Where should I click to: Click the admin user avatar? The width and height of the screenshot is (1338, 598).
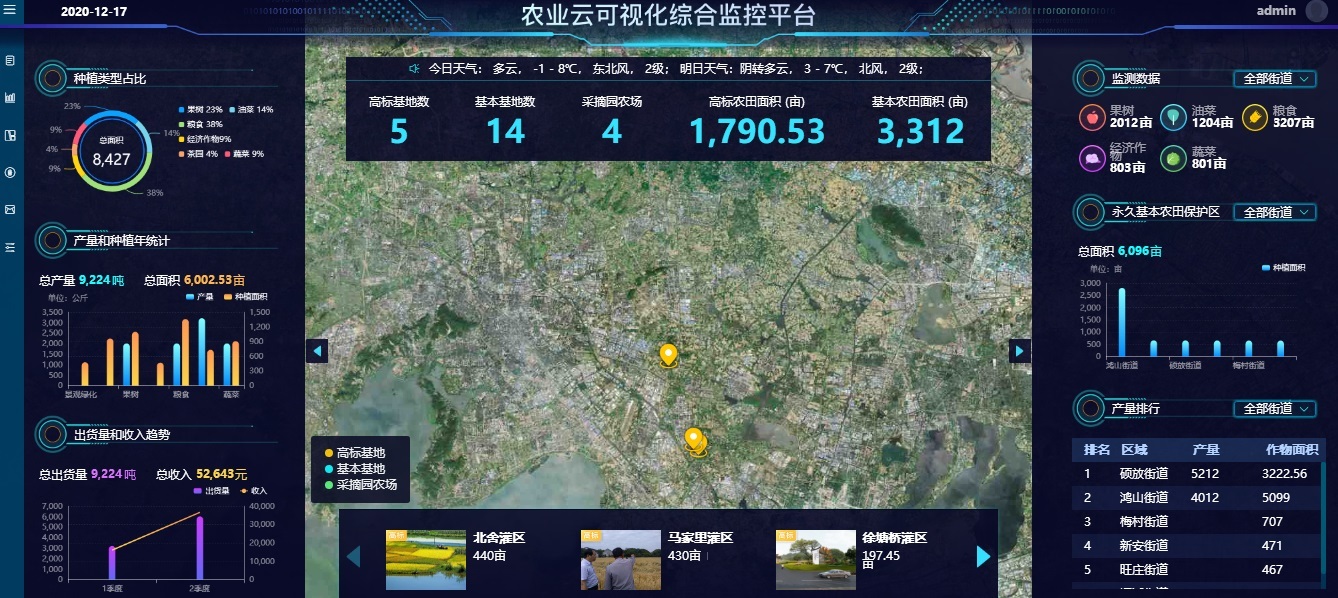(1316, 11)
